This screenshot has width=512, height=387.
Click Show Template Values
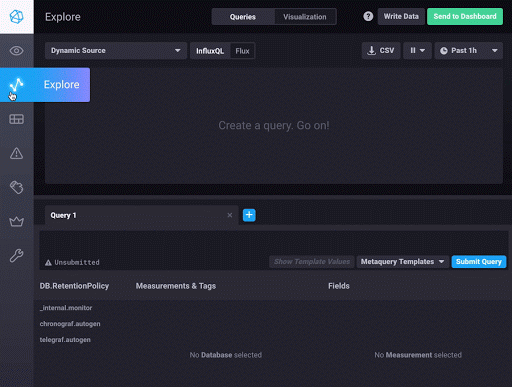point(312,262)
